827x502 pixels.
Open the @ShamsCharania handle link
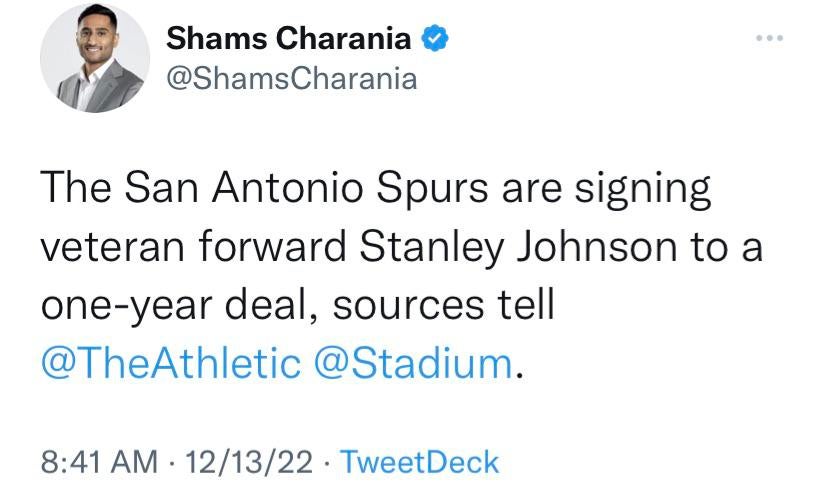290,78
